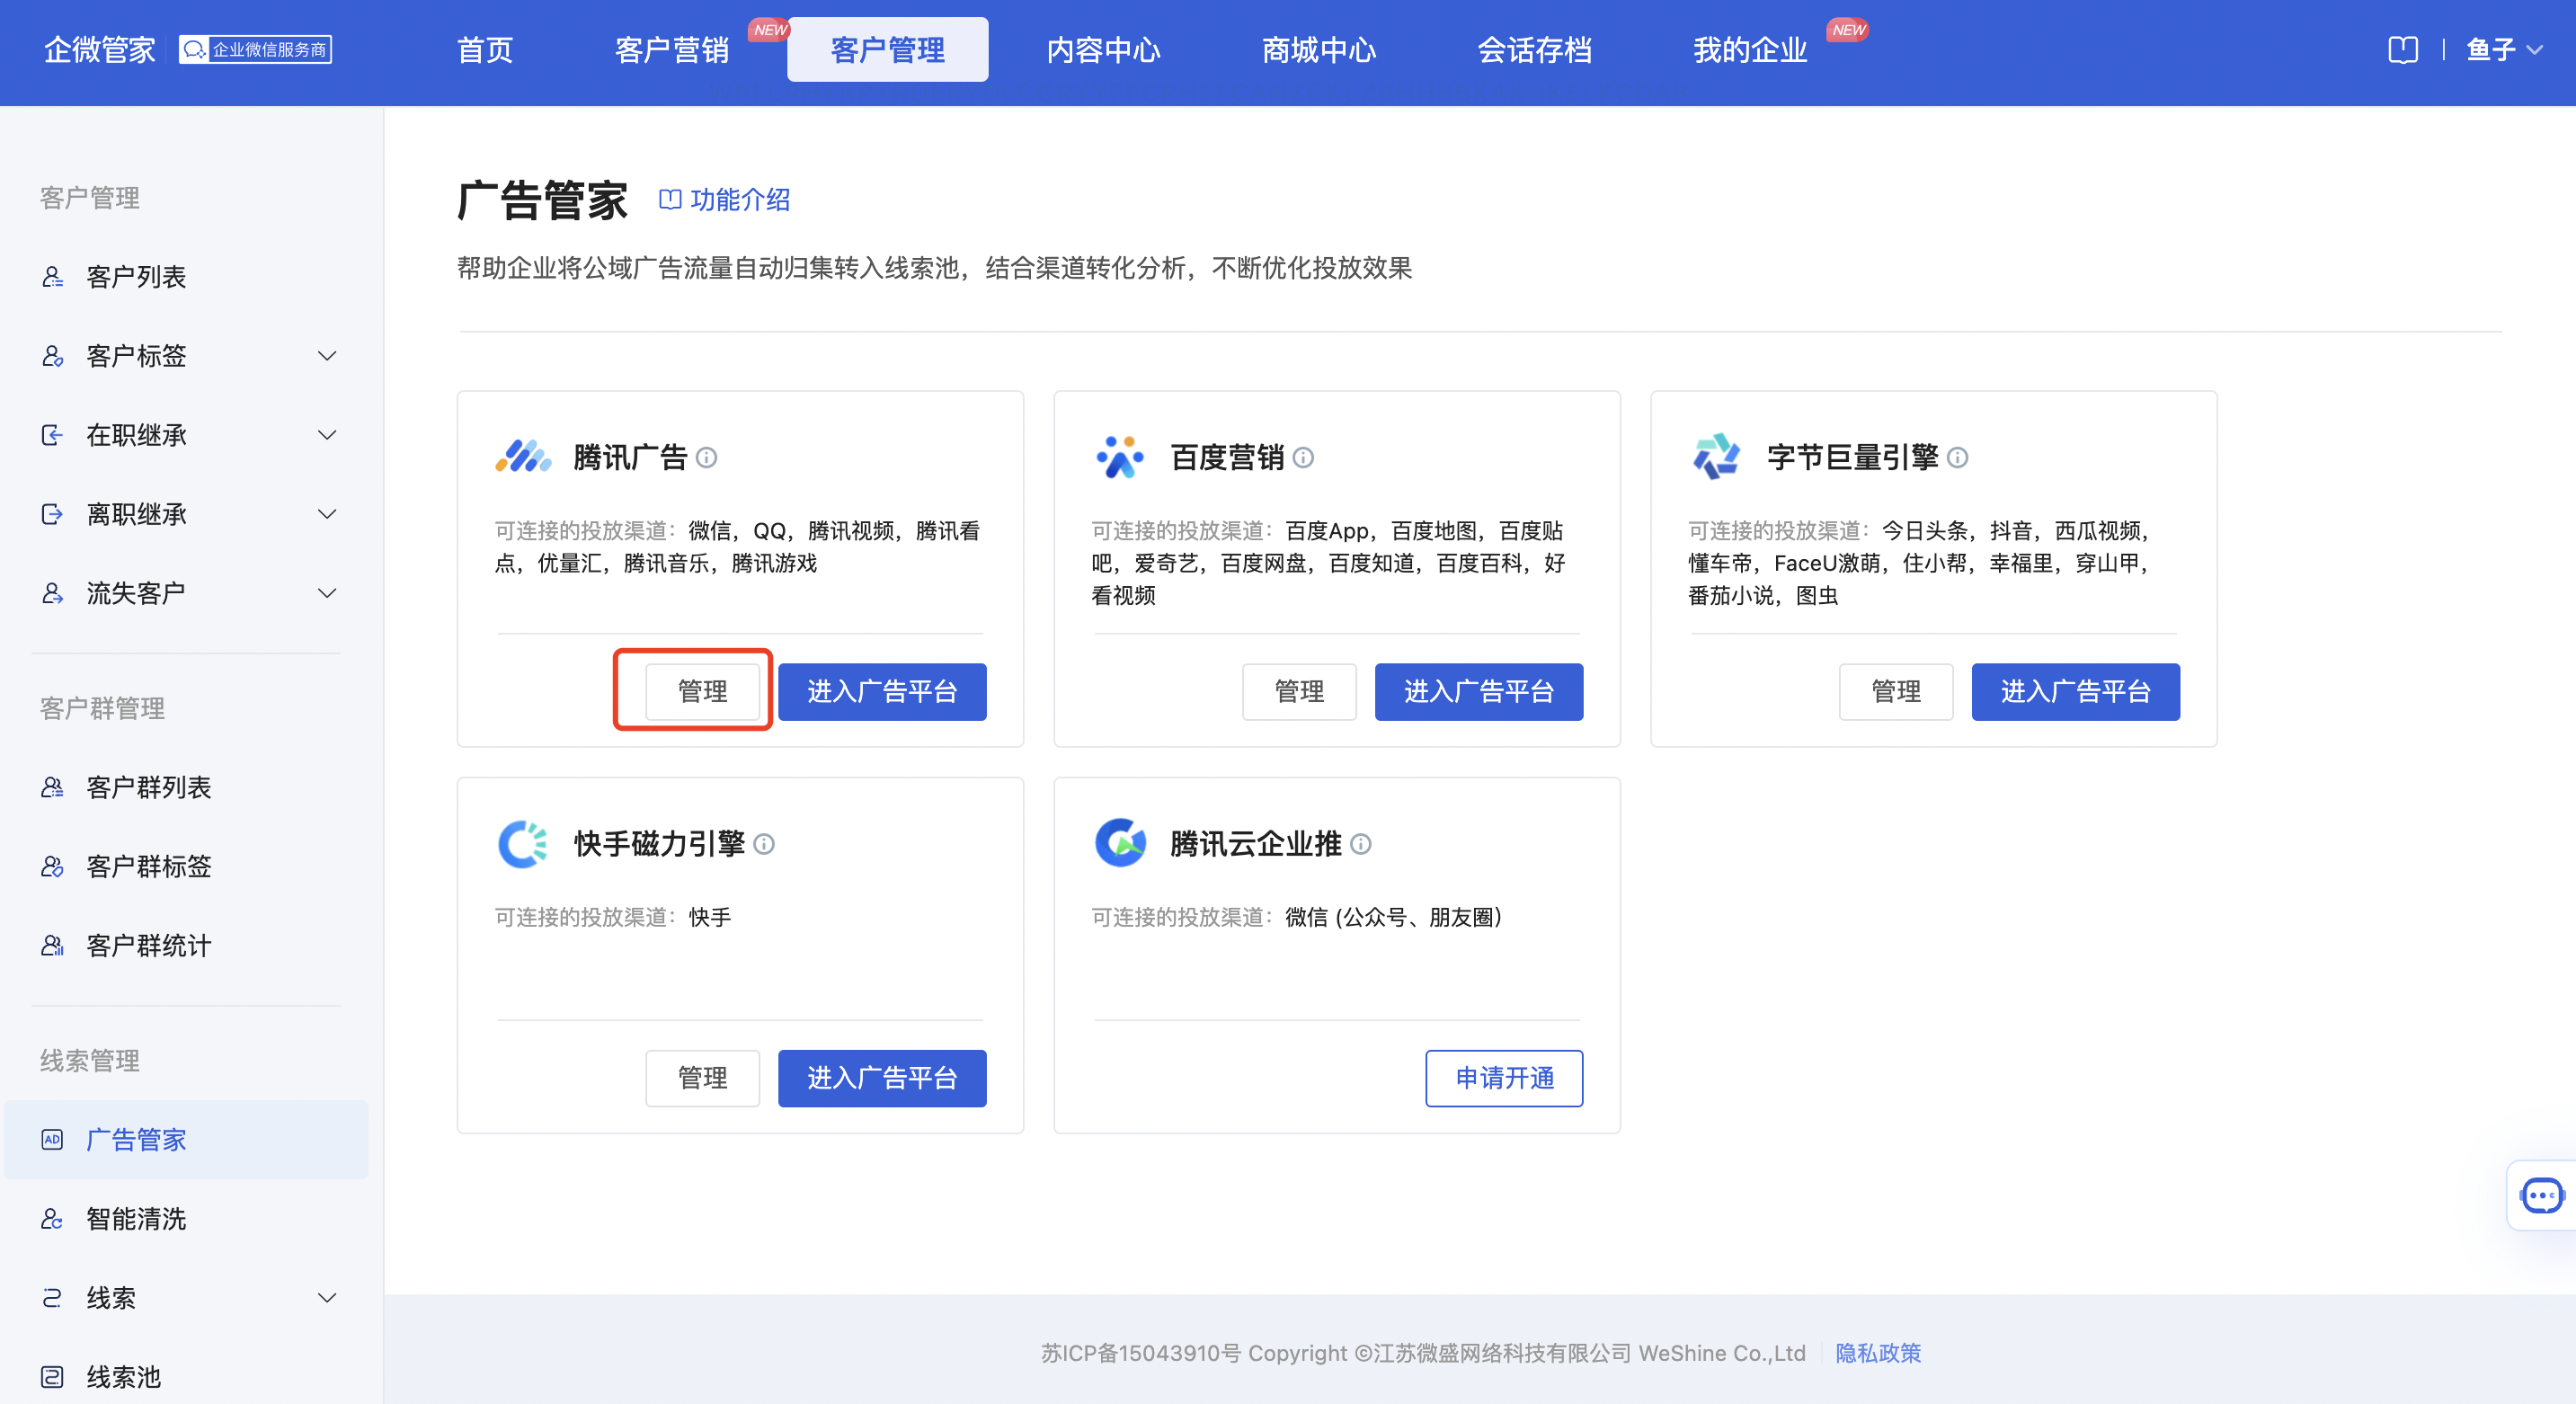
Task: Click 管理 in 百度营销 card
Action: (x=1299, y=692)
